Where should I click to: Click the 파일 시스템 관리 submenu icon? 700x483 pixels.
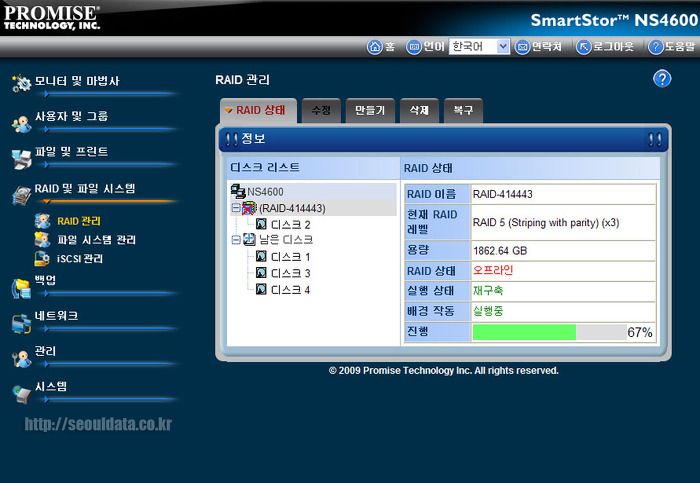pyautogui.click(x=42, y=240)
